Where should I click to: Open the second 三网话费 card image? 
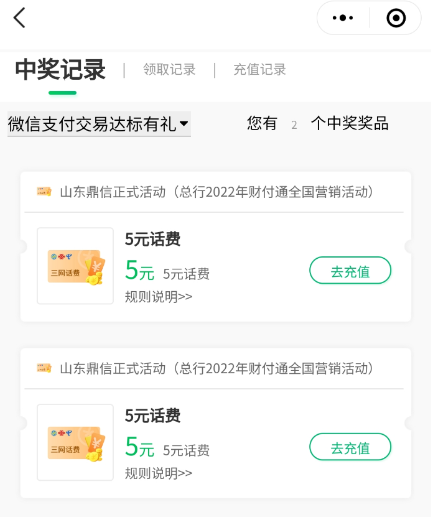75,442
